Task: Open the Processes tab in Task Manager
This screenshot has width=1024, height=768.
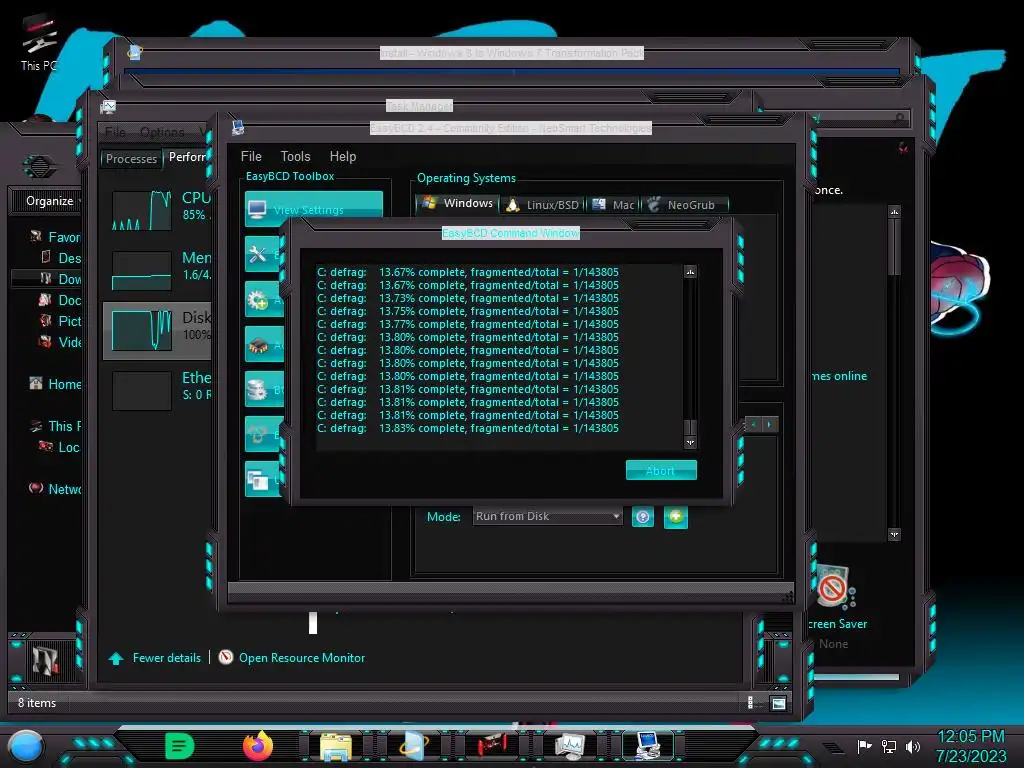Action: click(x=131, y=159)
